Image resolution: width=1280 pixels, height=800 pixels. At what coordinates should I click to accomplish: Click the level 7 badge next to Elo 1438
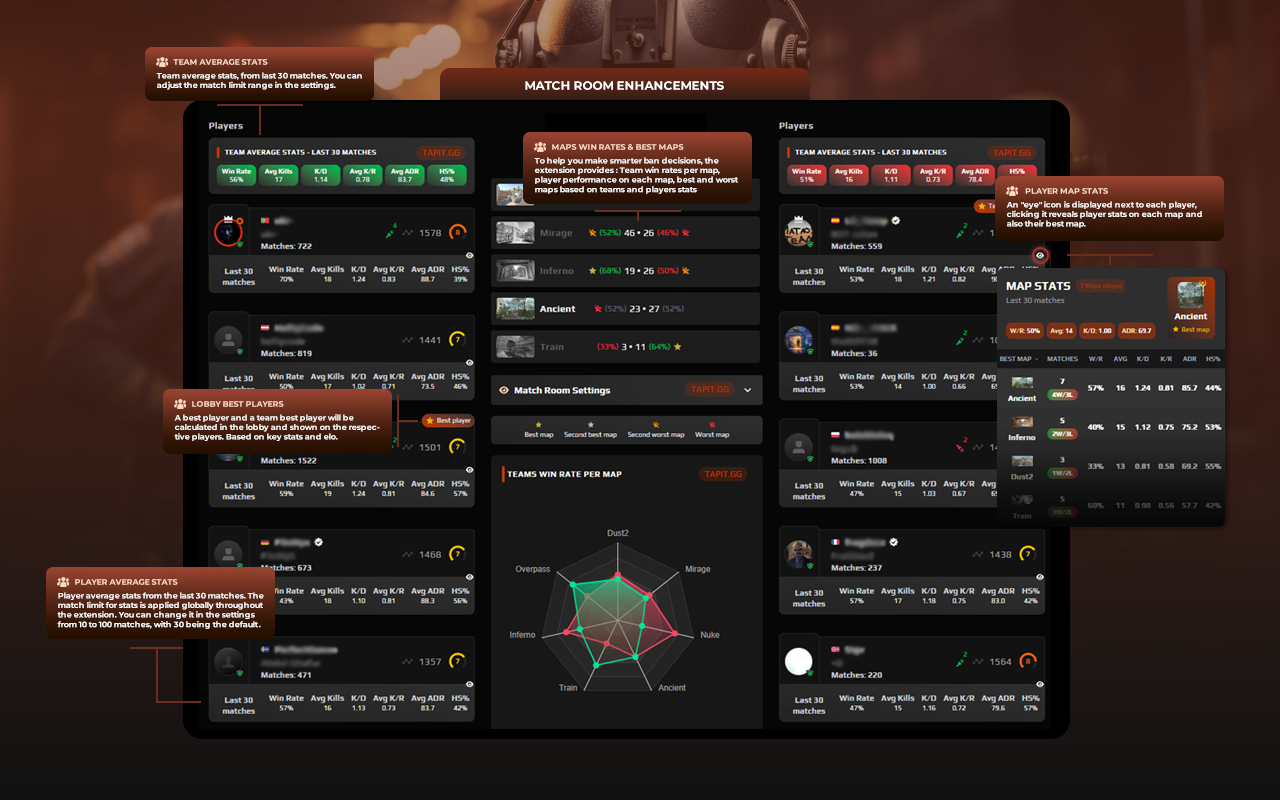[x=1028, y=554]
